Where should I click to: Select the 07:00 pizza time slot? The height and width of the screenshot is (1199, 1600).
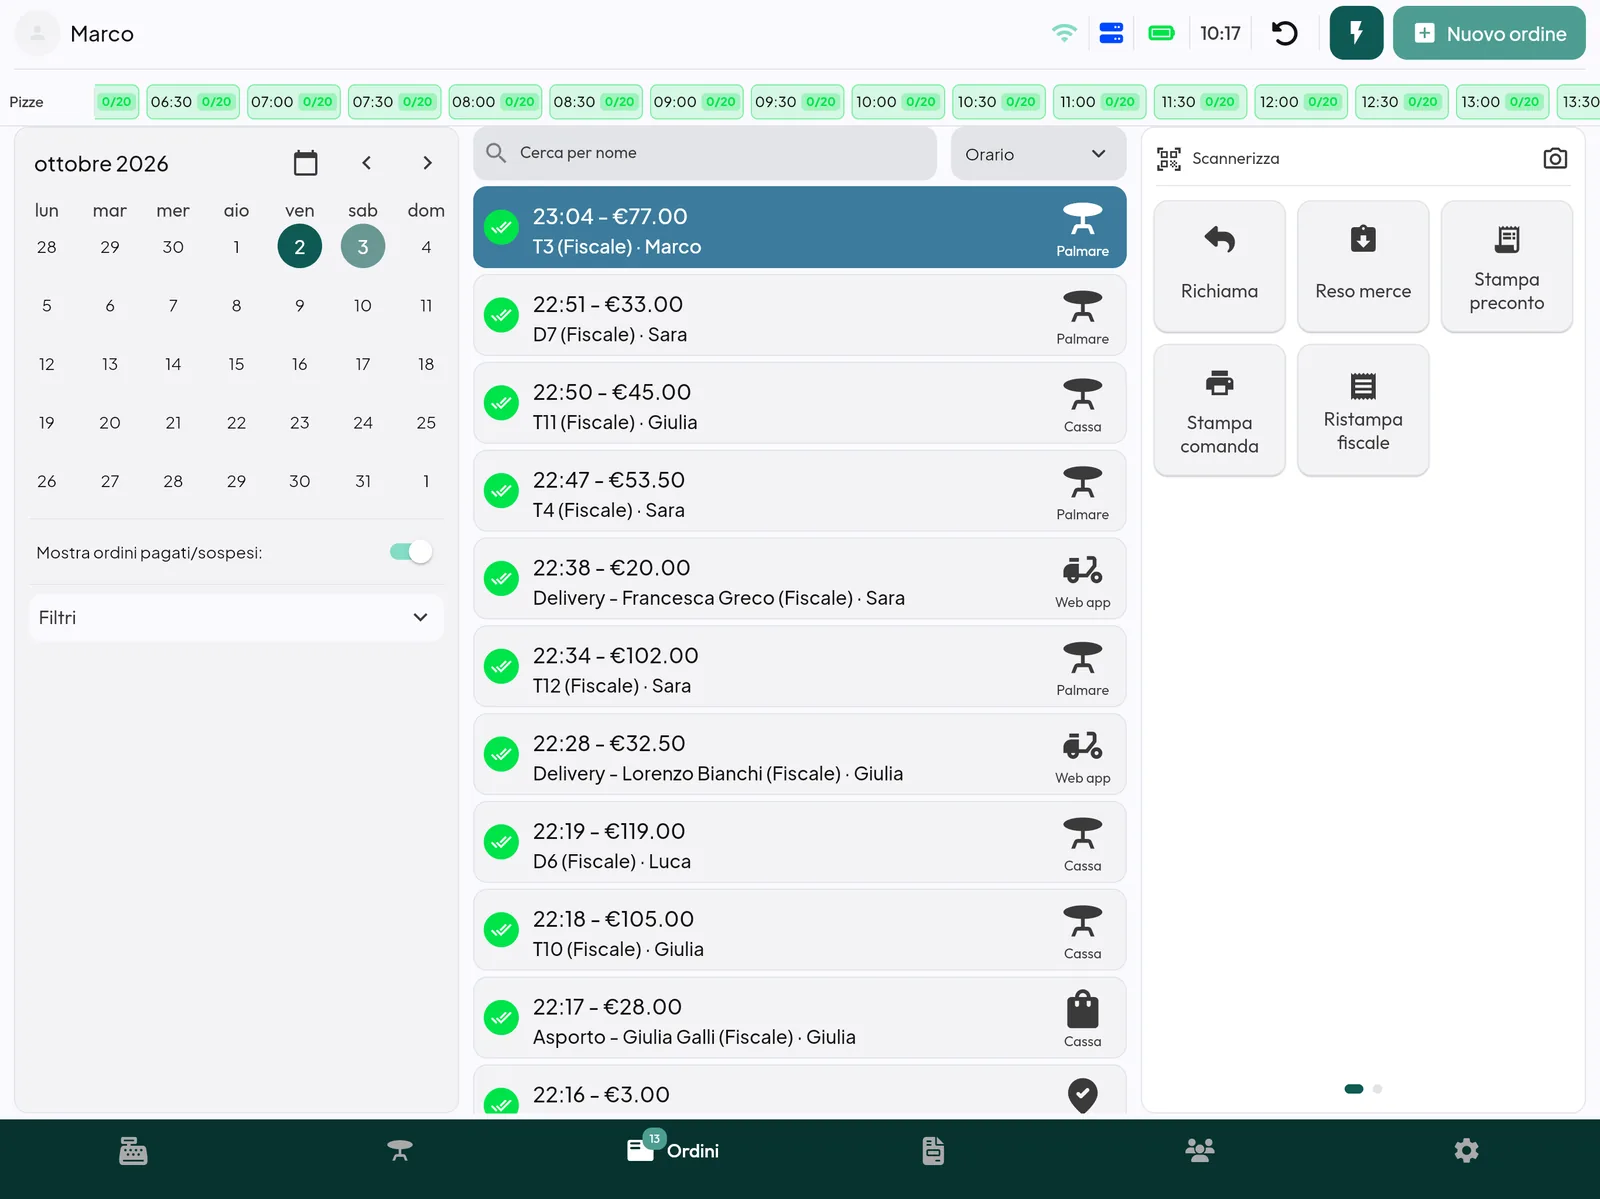coord(293,102)
